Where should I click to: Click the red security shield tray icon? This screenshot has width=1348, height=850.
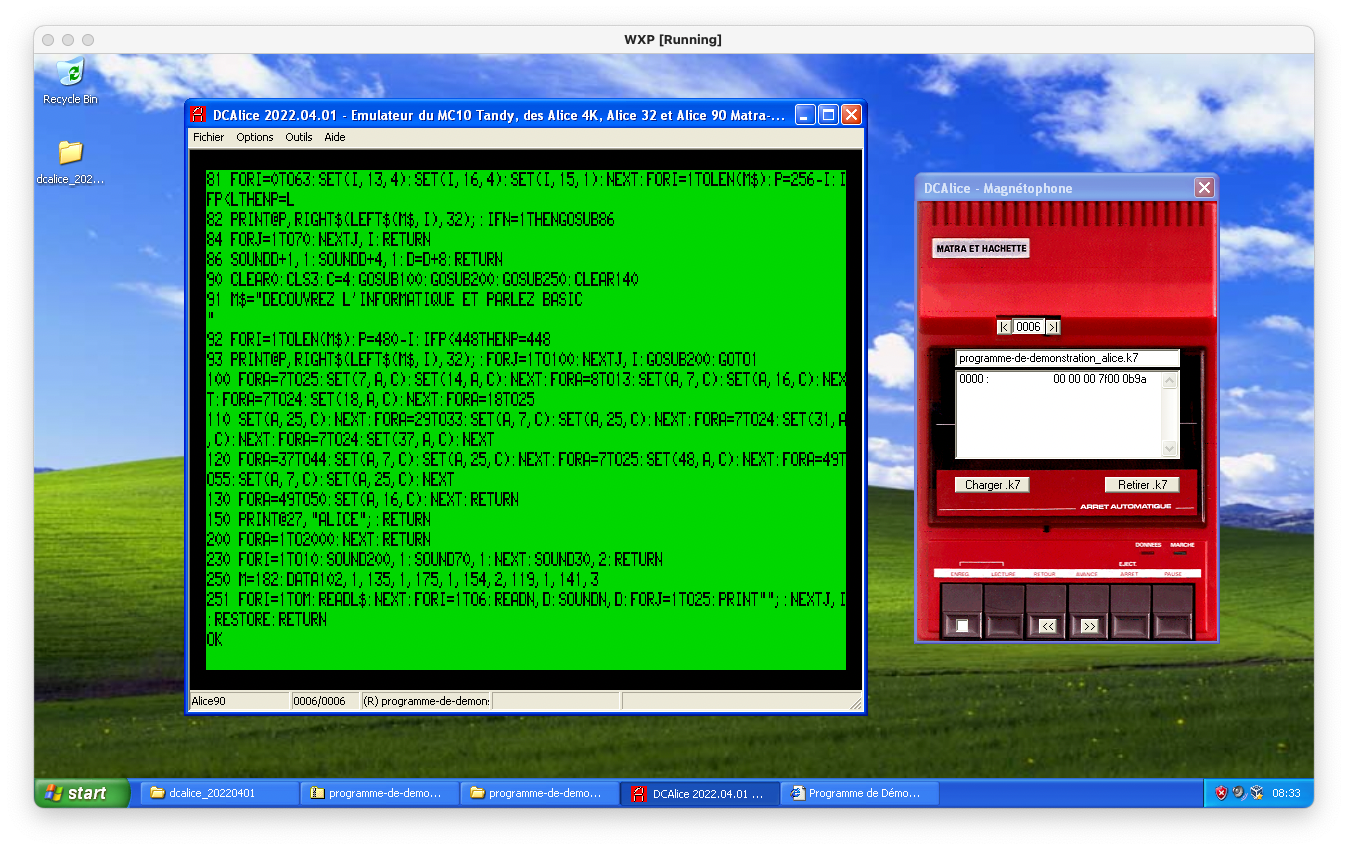pyautogui.click(x=1221, y=793)
